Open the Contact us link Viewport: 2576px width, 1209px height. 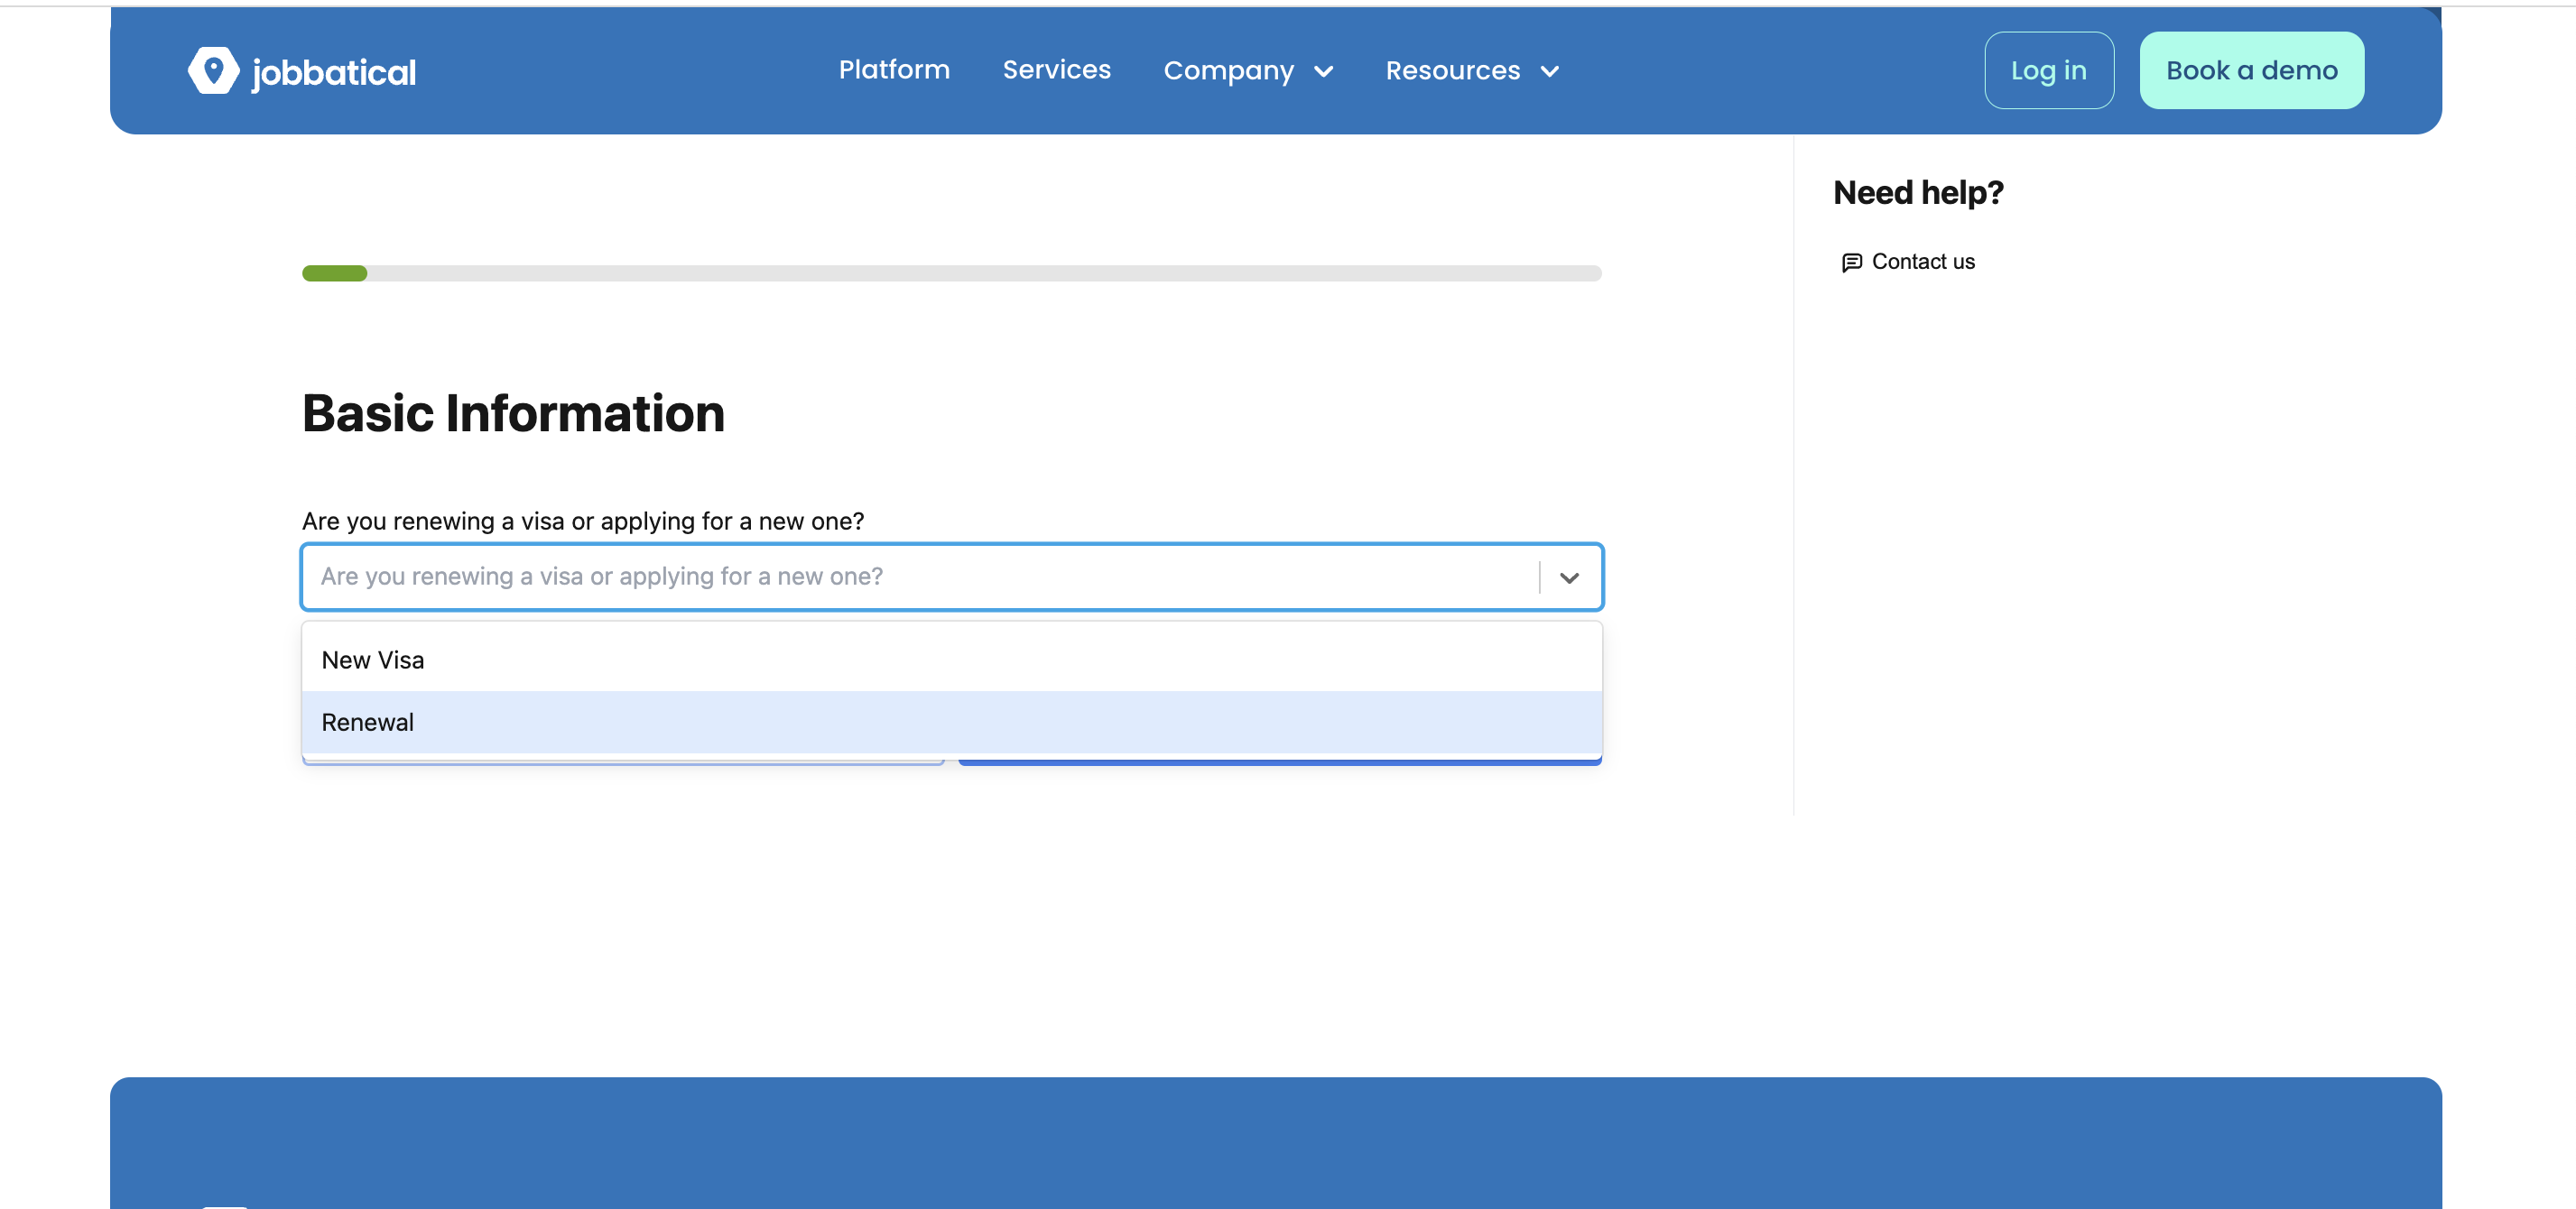click(x=1922, y=262)
